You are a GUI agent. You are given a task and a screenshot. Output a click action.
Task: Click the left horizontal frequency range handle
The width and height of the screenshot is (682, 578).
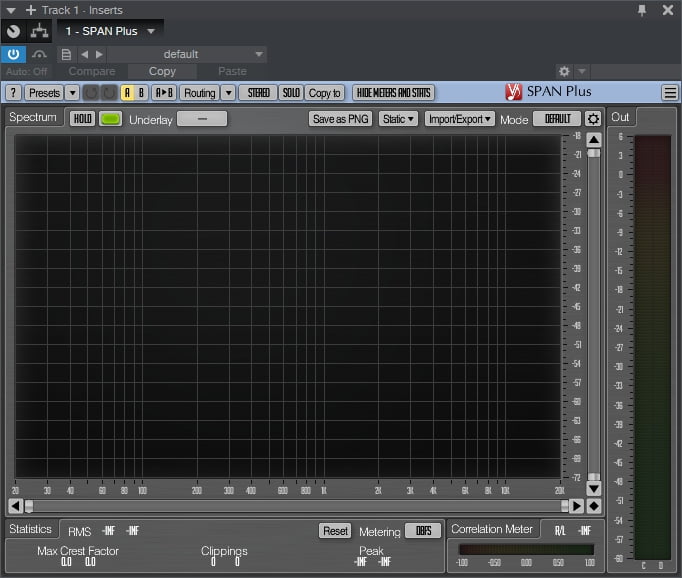click(29, 506)
